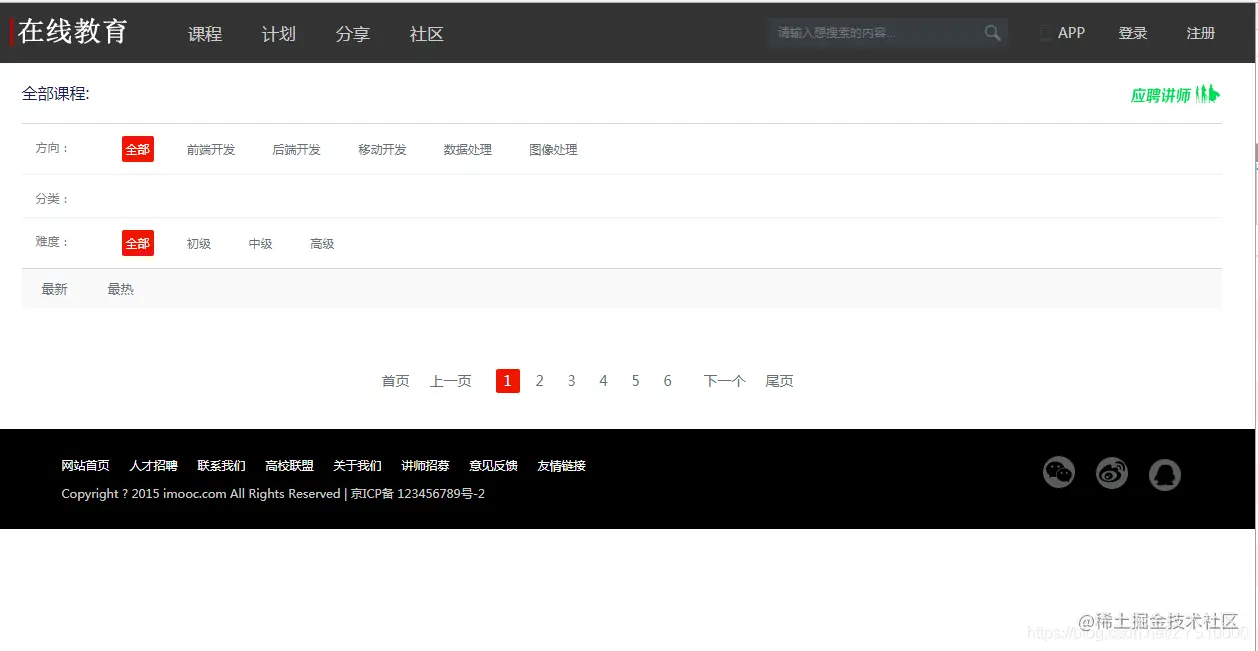Jump to page 4 in pagination
The height and width of the screenshot is (651, 1258).
click(603, 380)
